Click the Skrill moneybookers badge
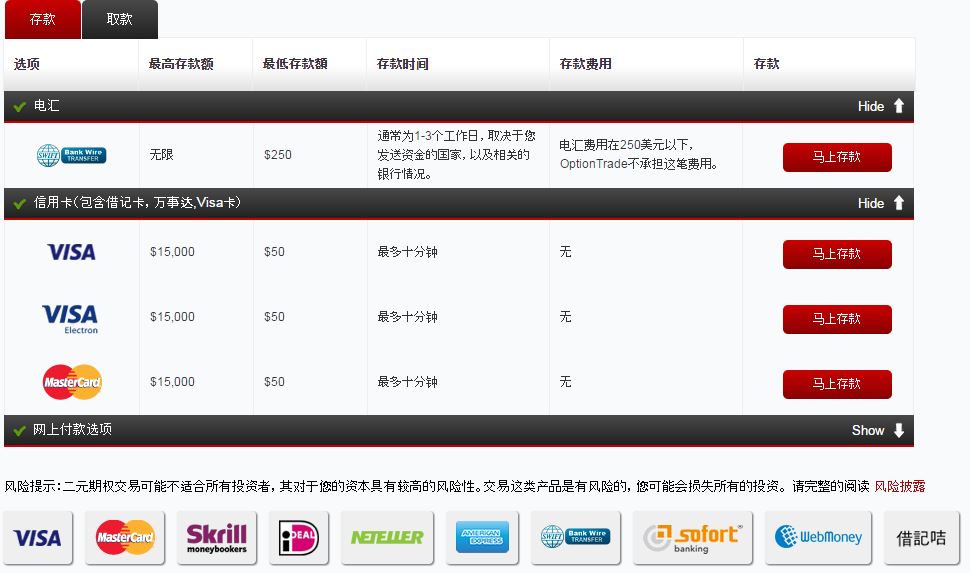The width and height of the screenshot is (970, 573). (x=217, y=538)
